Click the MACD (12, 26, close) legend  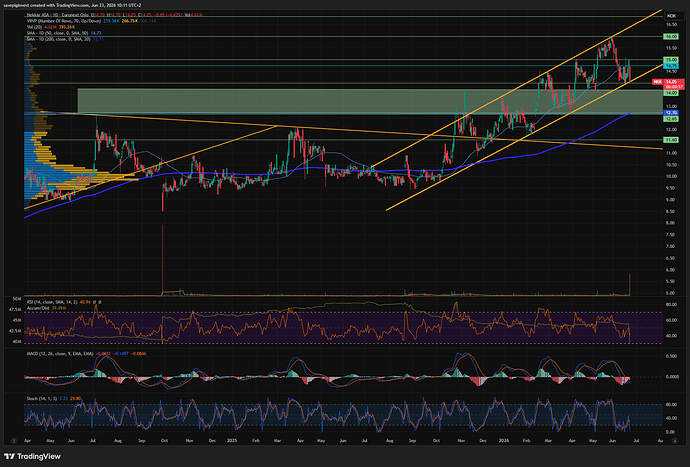point(59,353)
